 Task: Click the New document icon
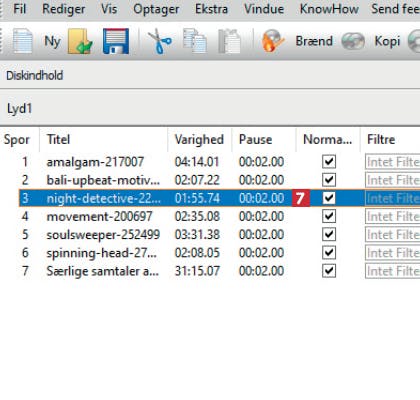point(22,41)
